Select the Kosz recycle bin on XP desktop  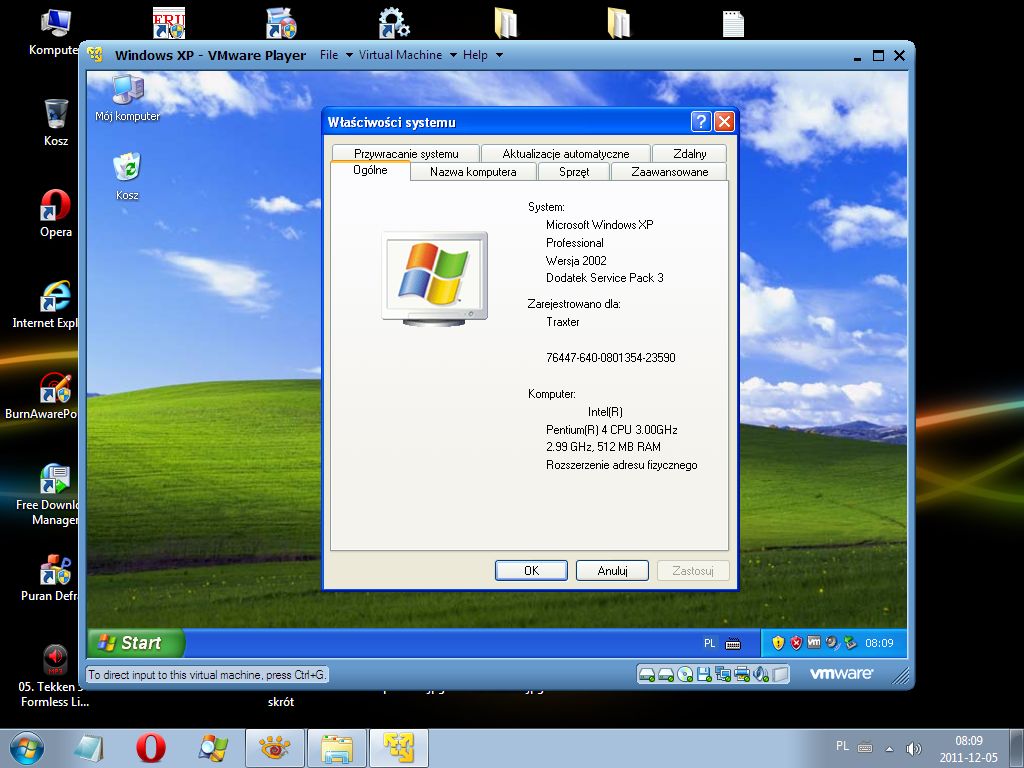click(x=127, y=176)
